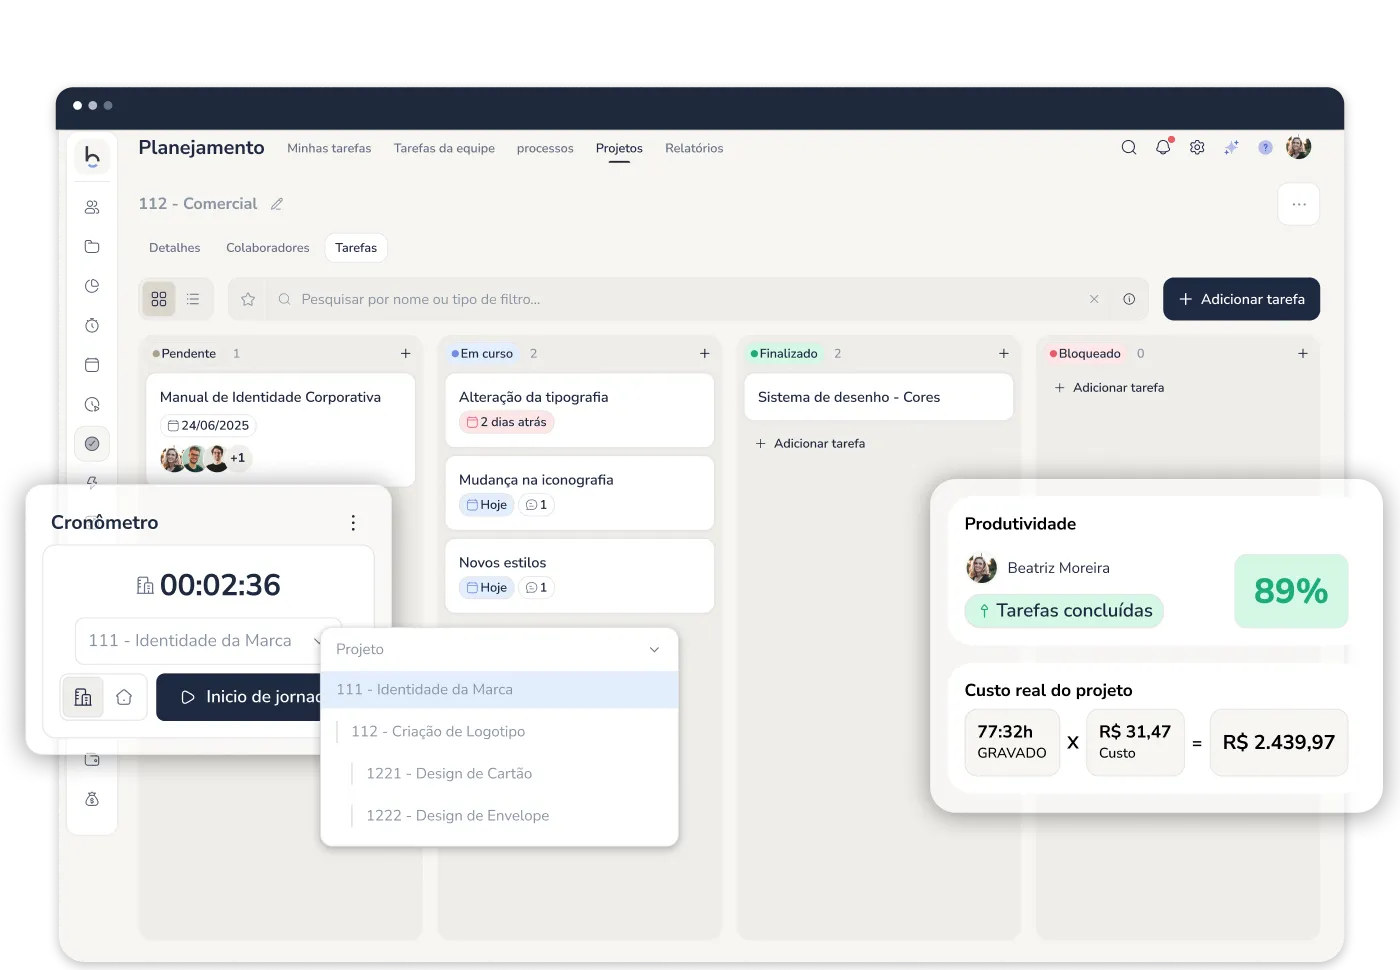1400x970 pixels.
Task: Edit project name with pencil icon
Action: [277, 204]
